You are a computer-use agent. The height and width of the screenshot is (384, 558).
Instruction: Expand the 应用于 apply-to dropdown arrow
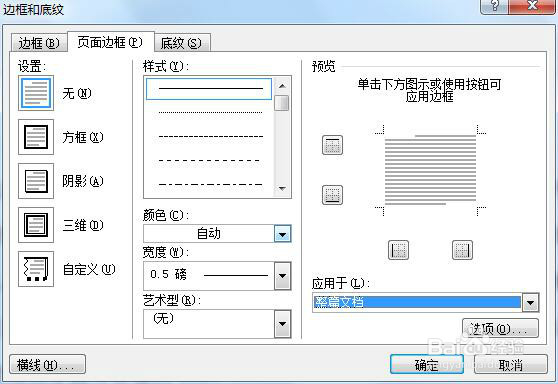point(530,303)
